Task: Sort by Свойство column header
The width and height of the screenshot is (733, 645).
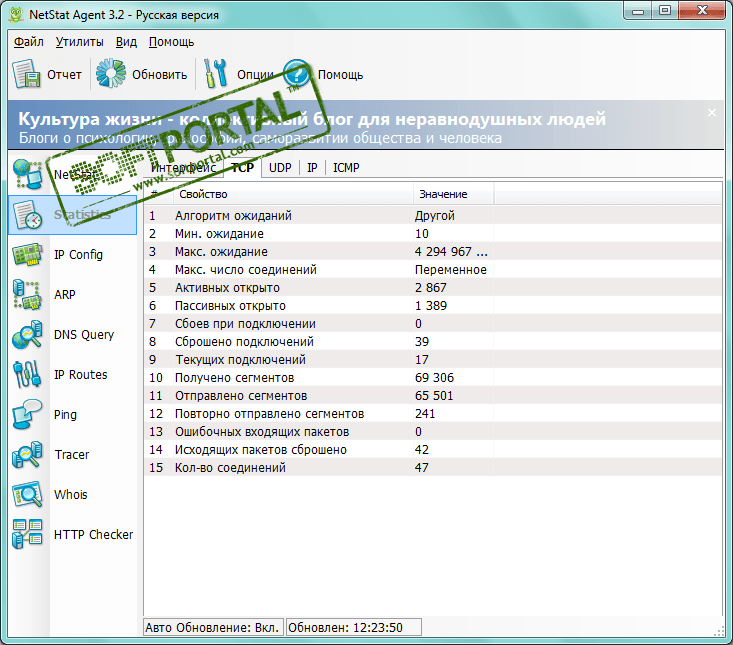Action: (x=293, y=194)
